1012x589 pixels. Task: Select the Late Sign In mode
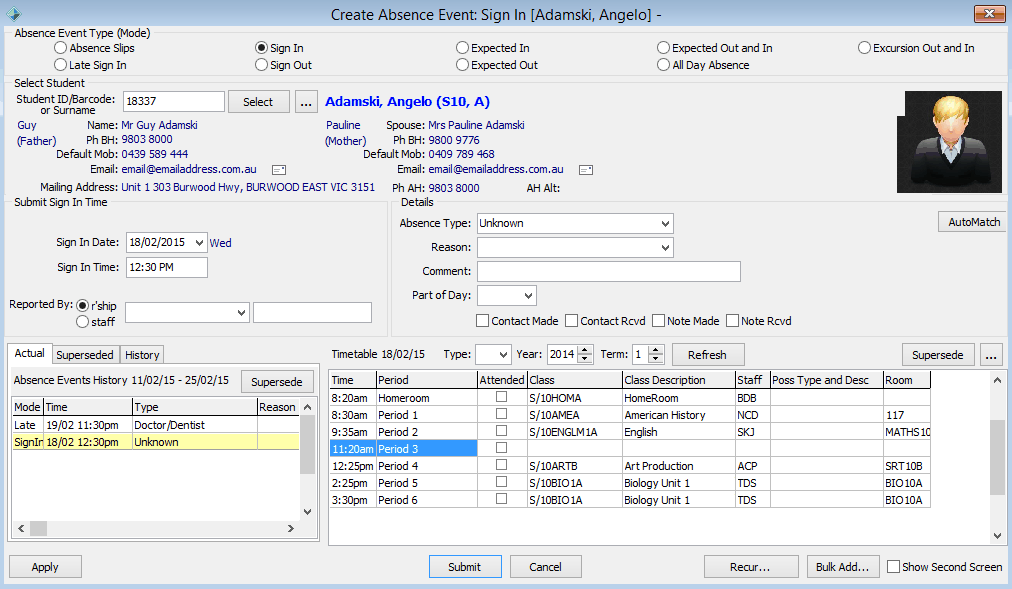click(61, 65)
